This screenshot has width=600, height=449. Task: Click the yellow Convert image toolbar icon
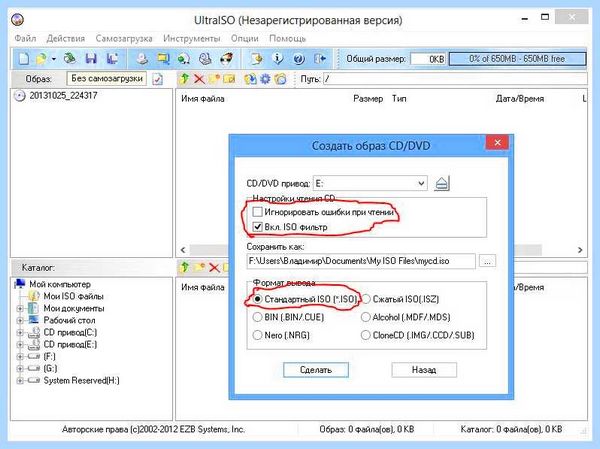(163, 59)
